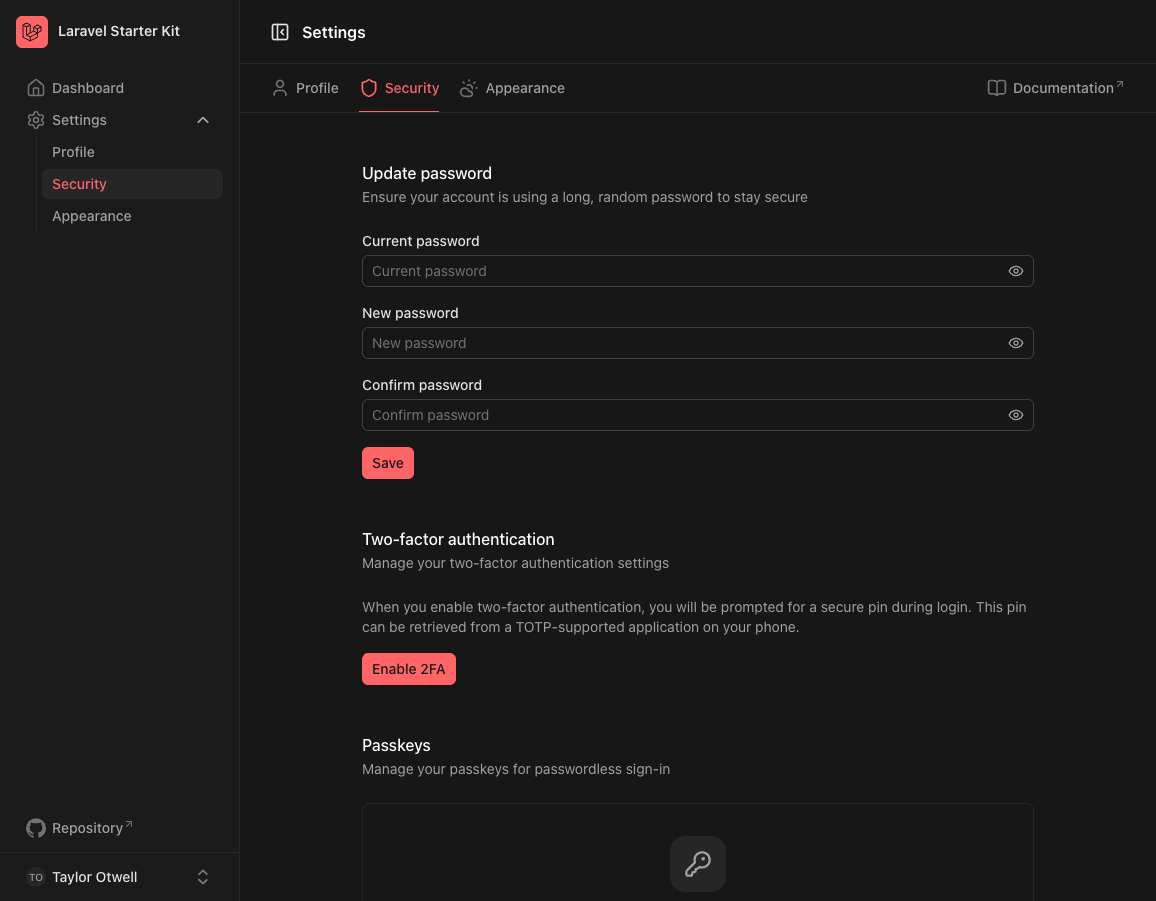Click the Two-factor authentication heading
This screenshot has height=901, width=1156.
458,540
